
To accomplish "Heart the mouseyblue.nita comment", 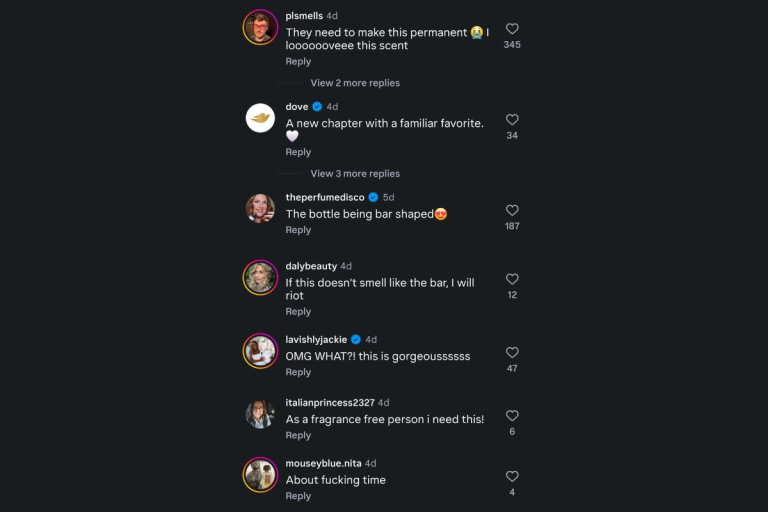I will (512, 476).
